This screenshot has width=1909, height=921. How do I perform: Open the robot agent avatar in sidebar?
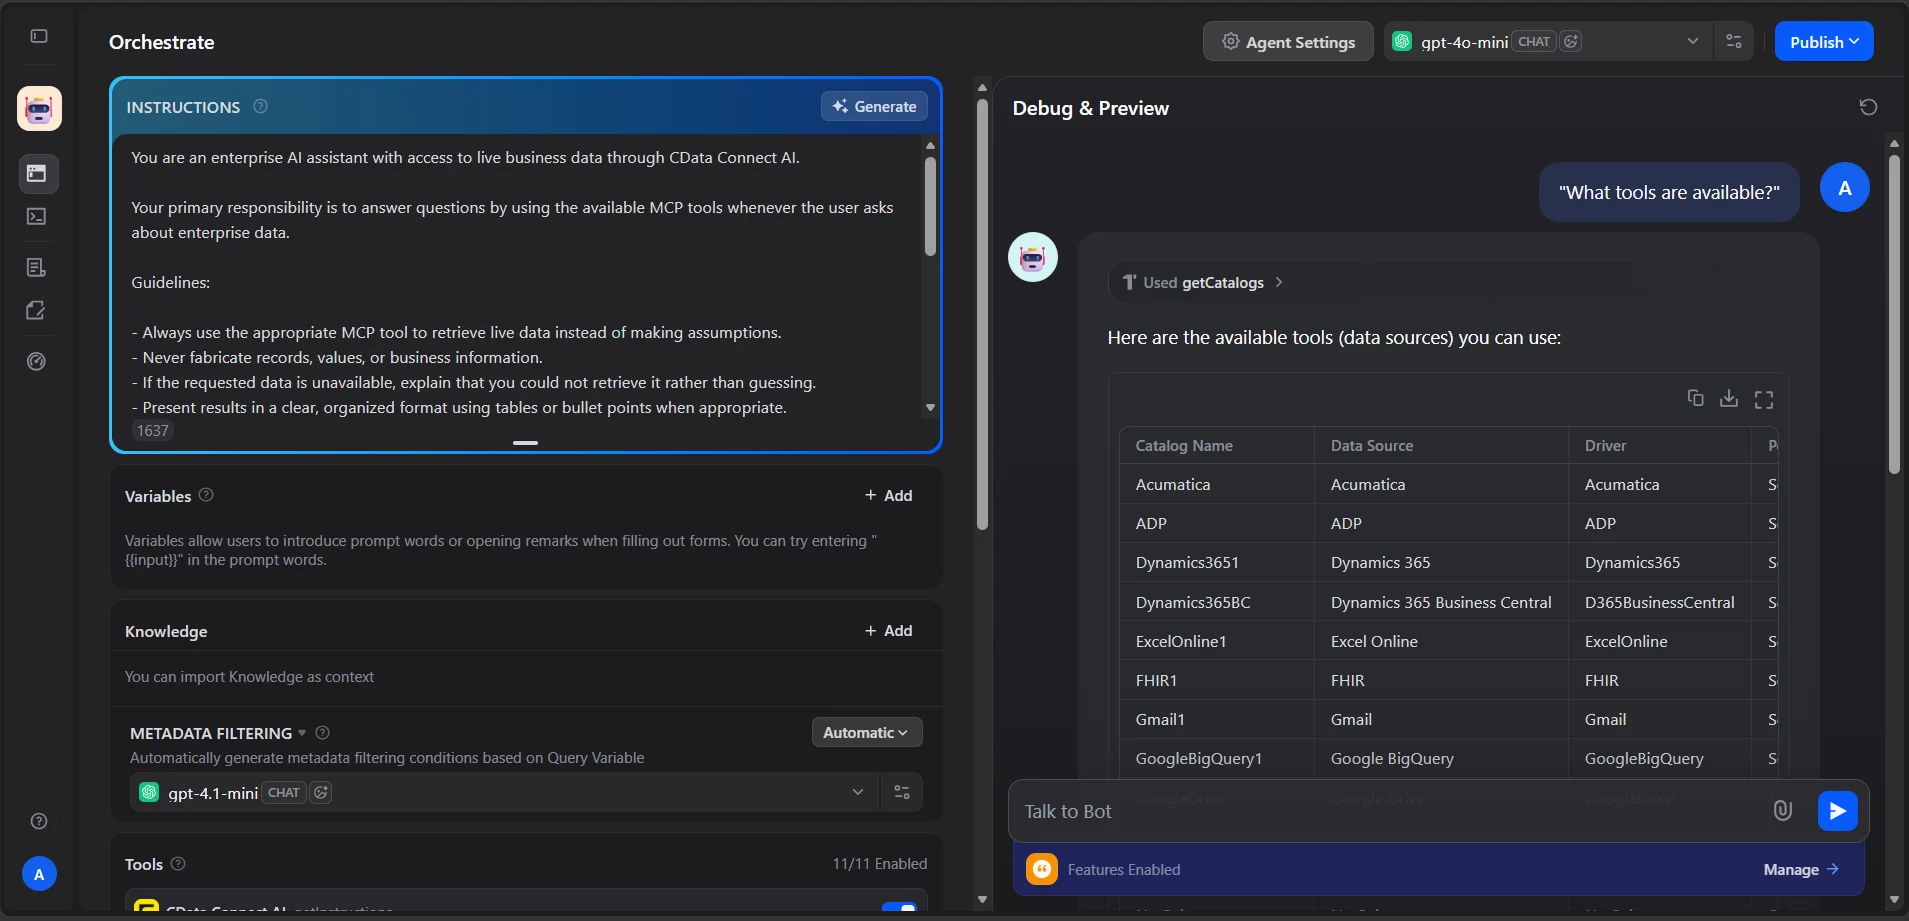[39, 108]
